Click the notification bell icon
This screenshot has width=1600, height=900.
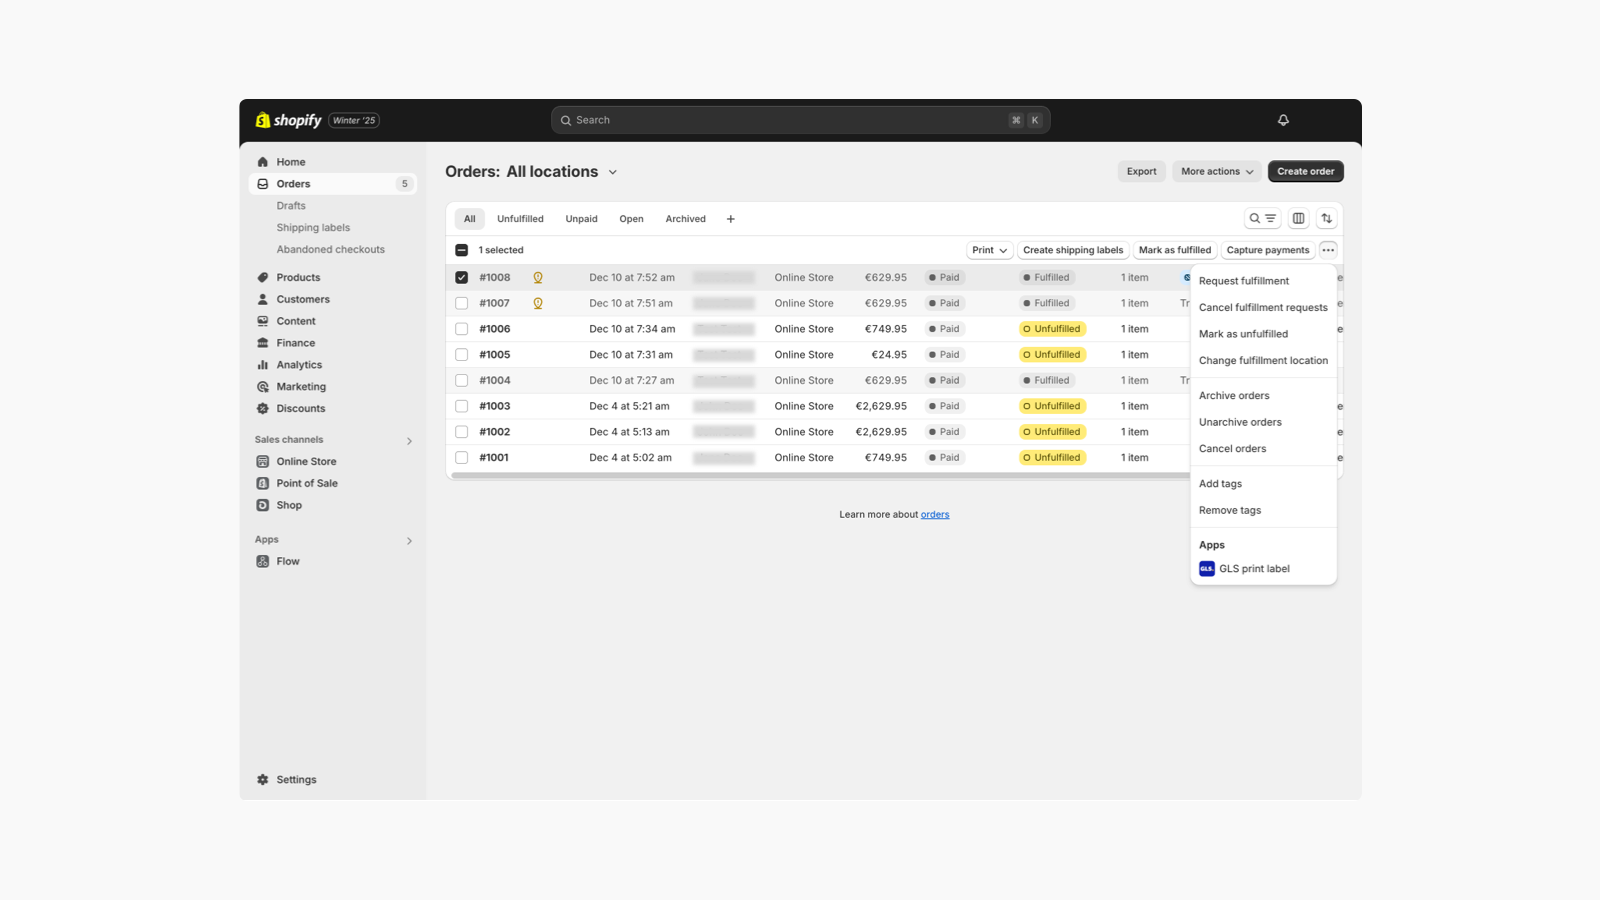(x=1283, y=119)
